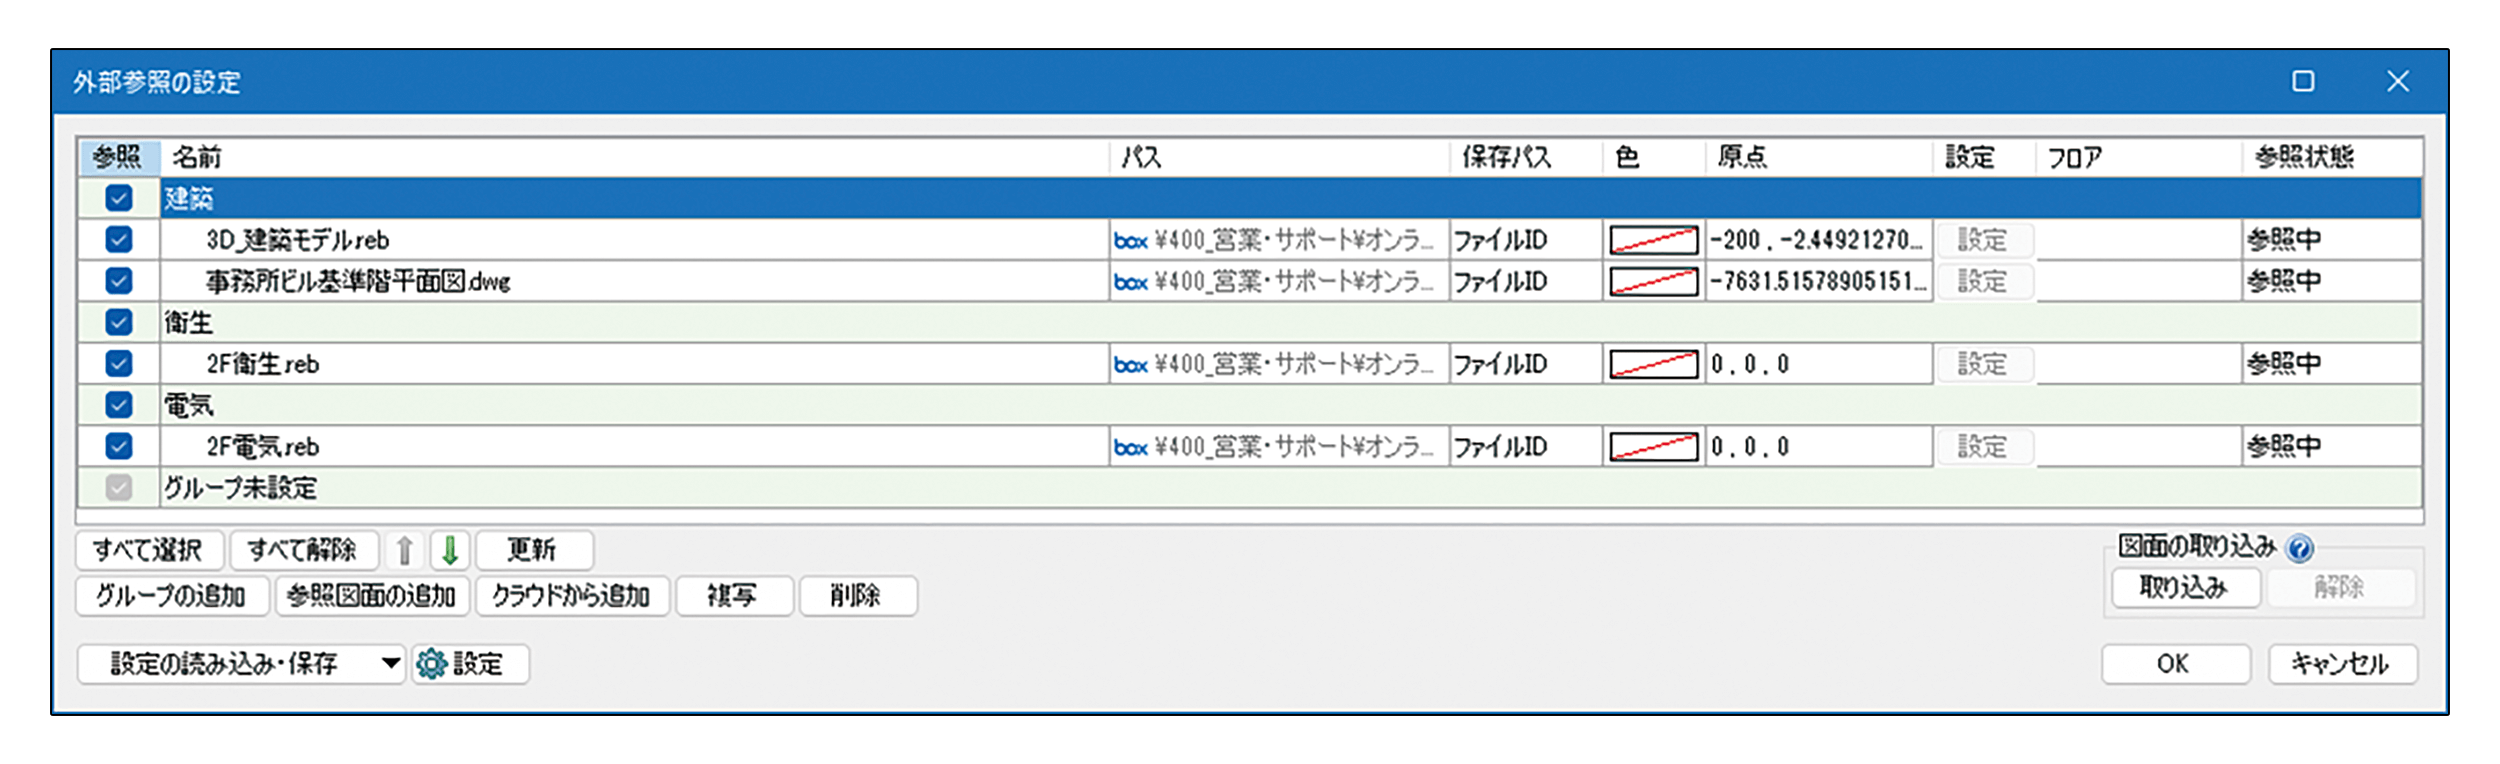Toggle the 2F衛生.reb reference checkbox
The height and width of the screenshot is (764, 2500).
(x=119, y=364)
